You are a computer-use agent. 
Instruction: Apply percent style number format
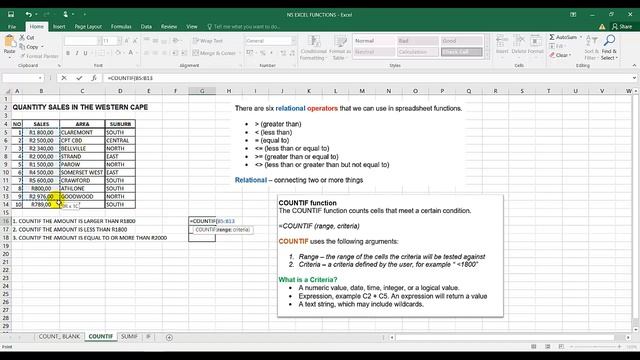263,53
